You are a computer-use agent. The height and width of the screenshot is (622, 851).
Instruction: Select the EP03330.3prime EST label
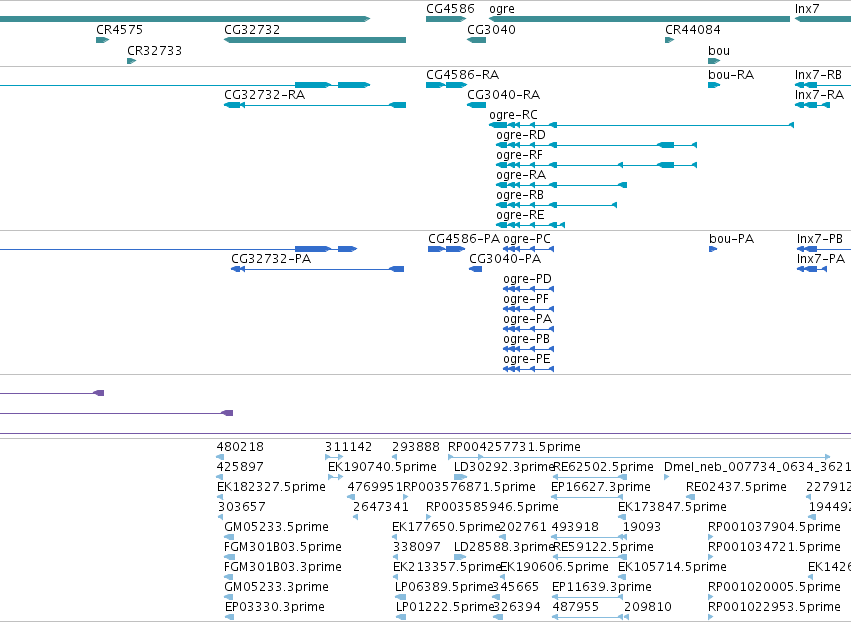click(275, 607)
